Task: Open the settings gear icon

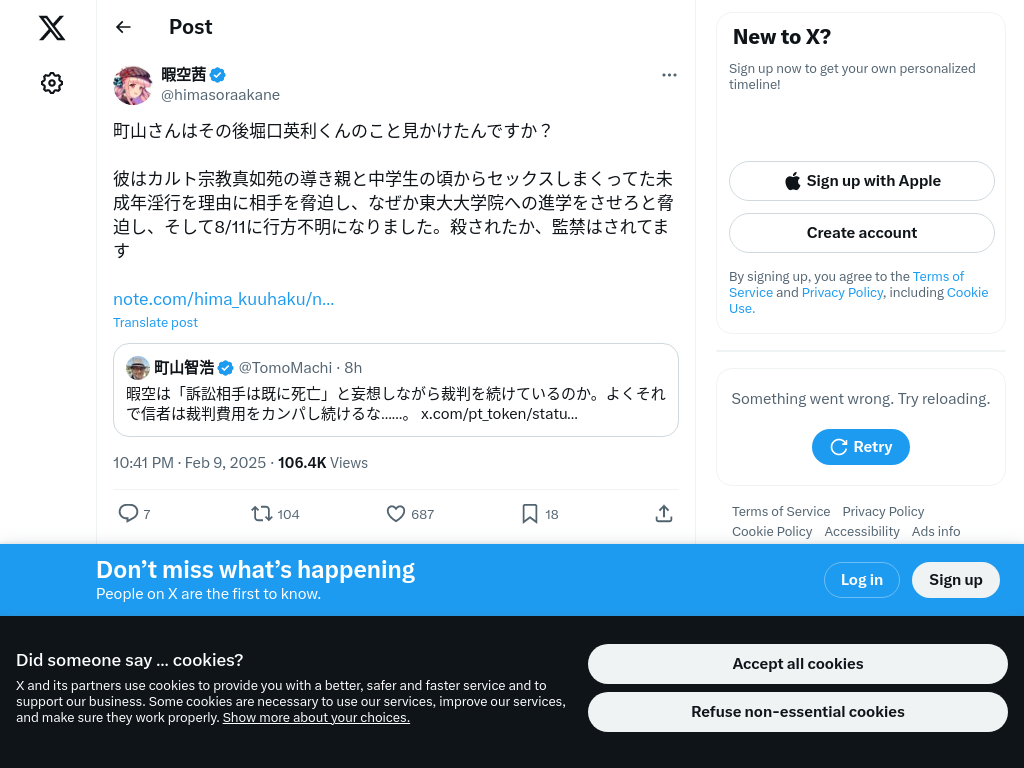Action: coord(52,83)
